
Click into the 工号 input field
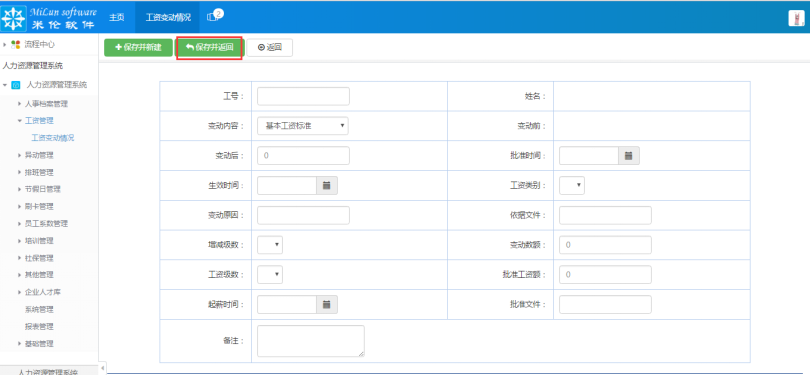tap(303, 96)
